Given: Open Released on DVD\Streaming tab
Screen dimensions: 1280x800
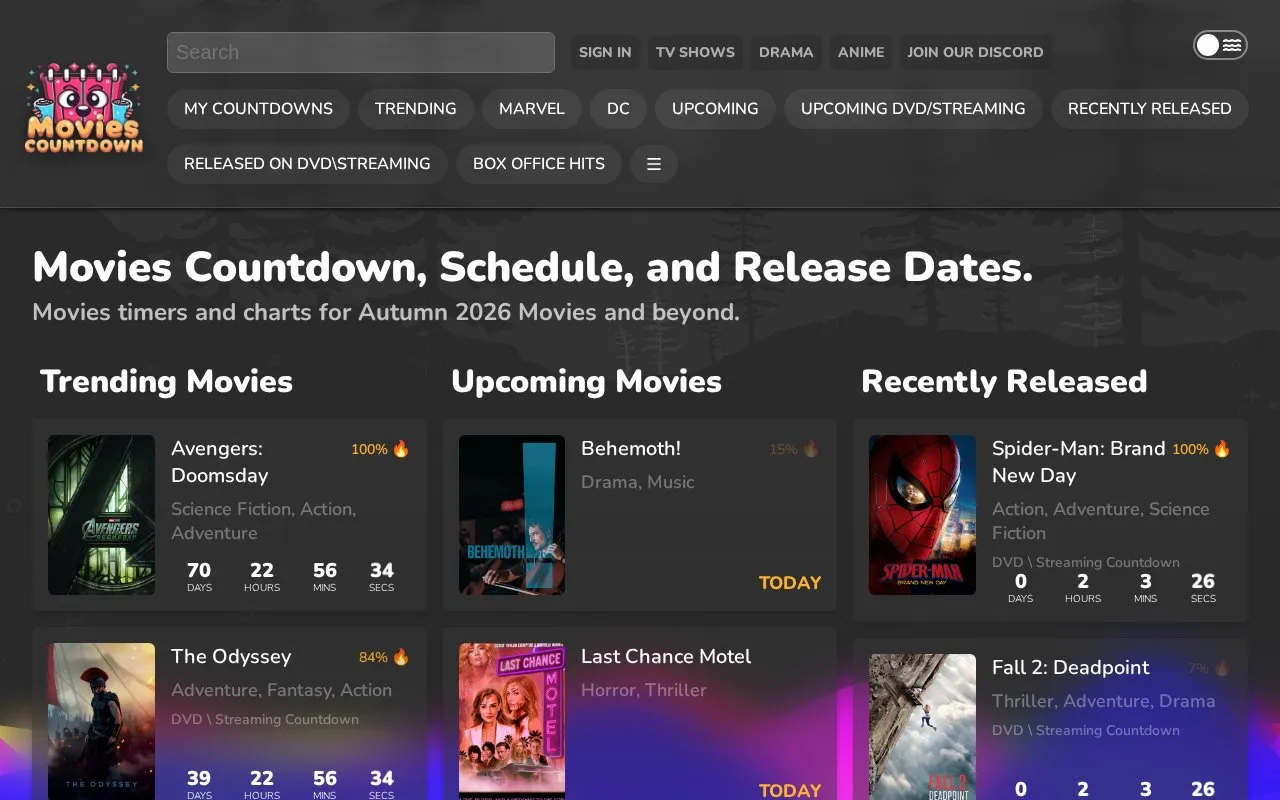Looking at the screenshot, I should coord(307,164).
